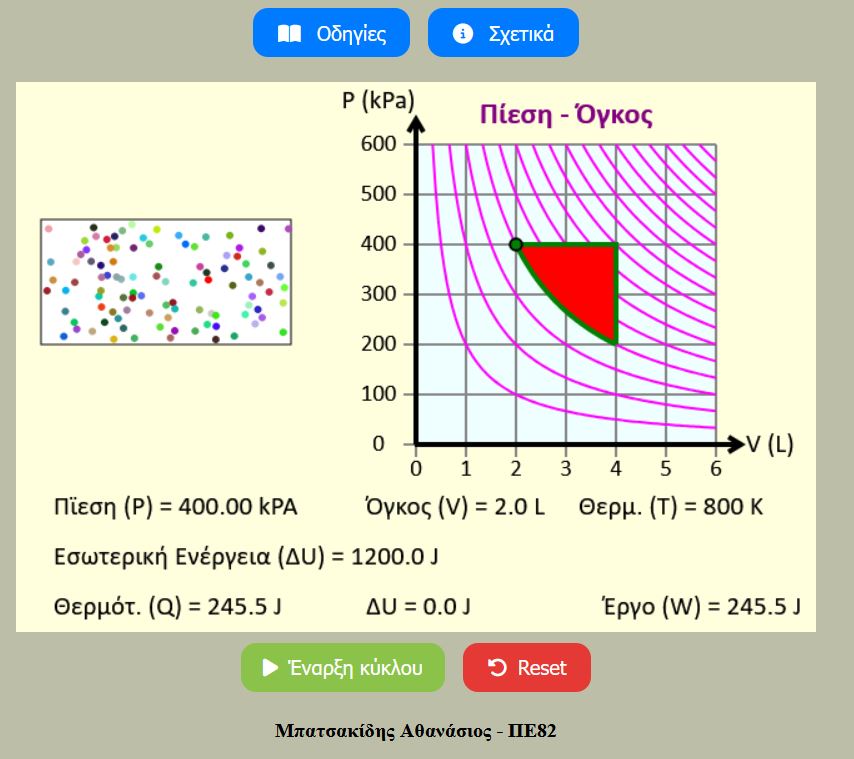Click the circular arrow icon on Reset
Screen dimensions: 854x759
click(x=497, y=668)
